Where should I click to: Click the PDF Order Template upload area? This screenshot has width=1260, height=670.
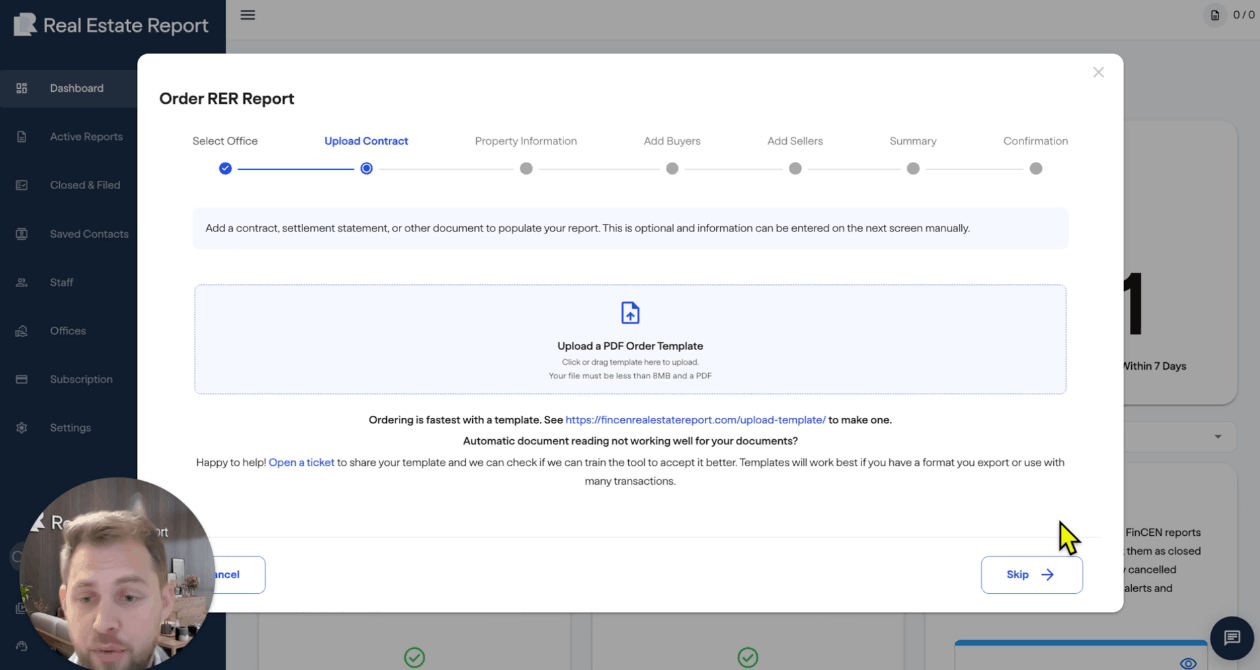pos(630,339)
